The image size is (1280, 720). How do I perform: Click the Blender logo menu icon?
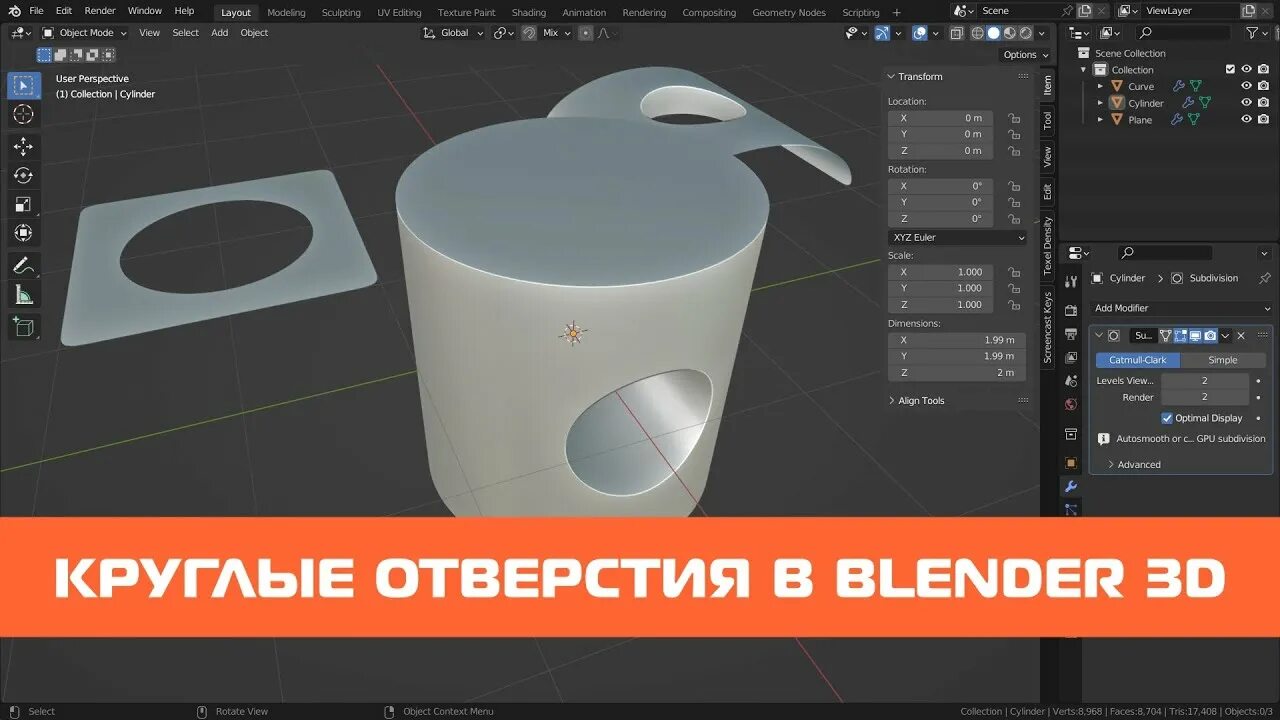click(14, 11)
